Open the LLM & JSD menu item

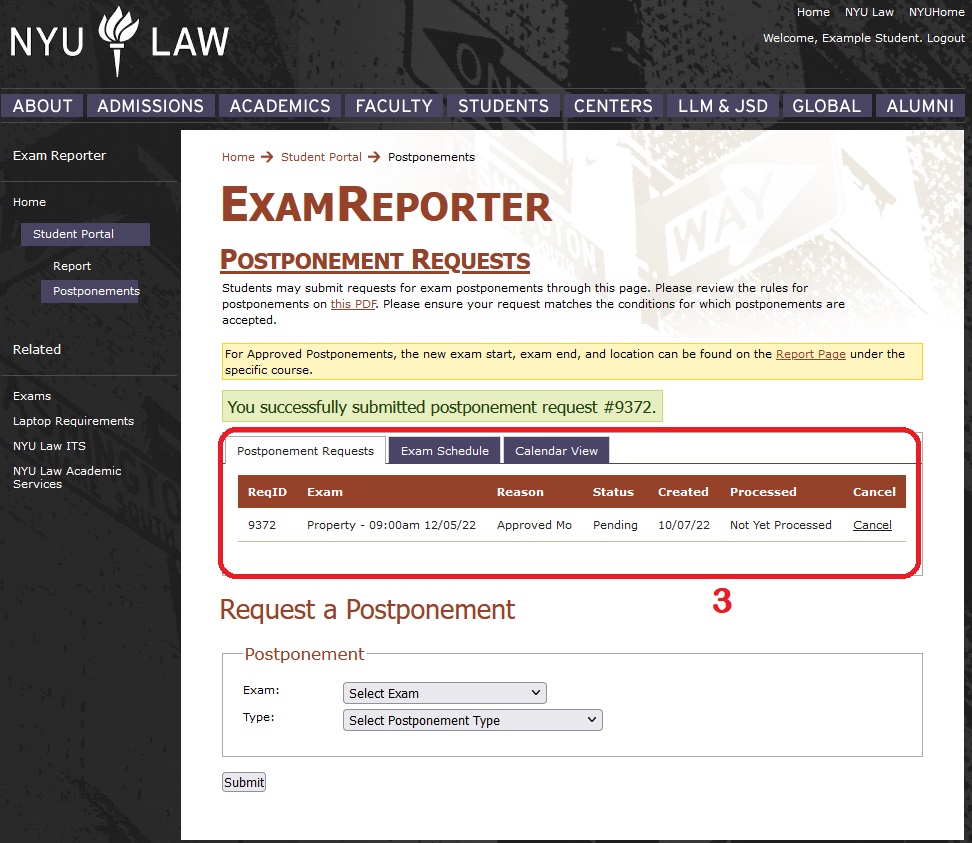[722, 106]
